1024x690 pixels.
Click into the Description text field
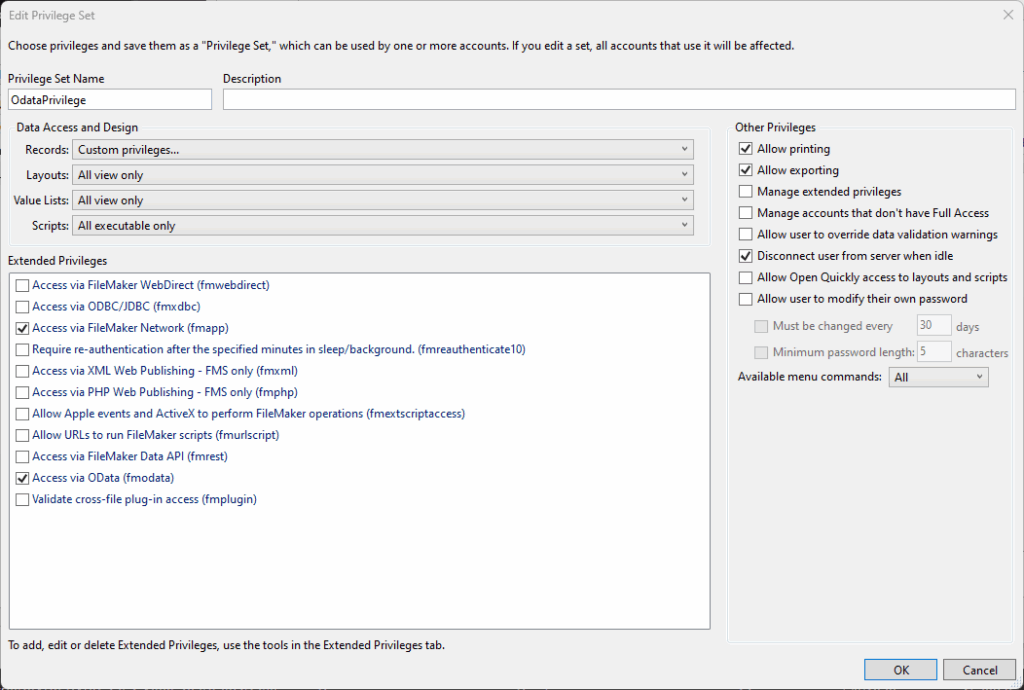pyautogui.click(x=618, y=100)
